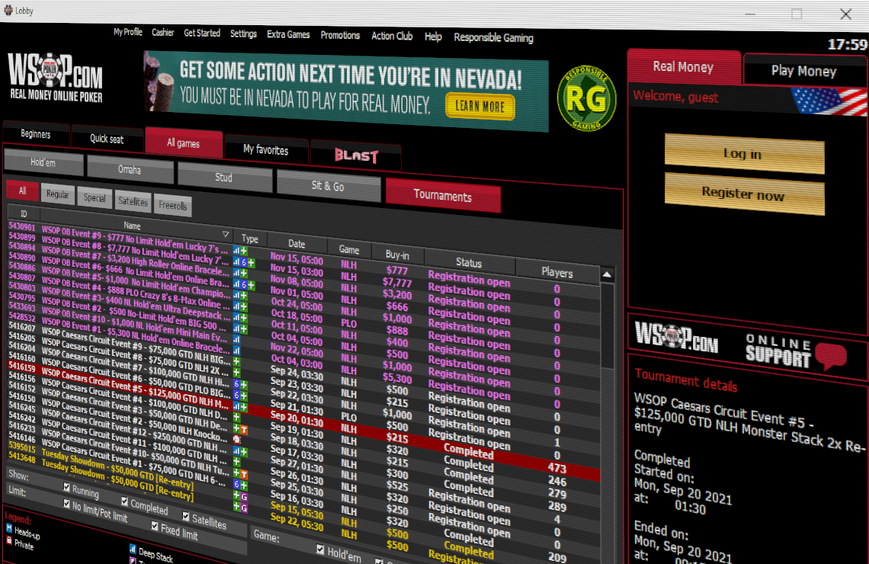869x564 pixels.
Task: Filter tournaments by the Freerolls tab
Action: point(173,206)
